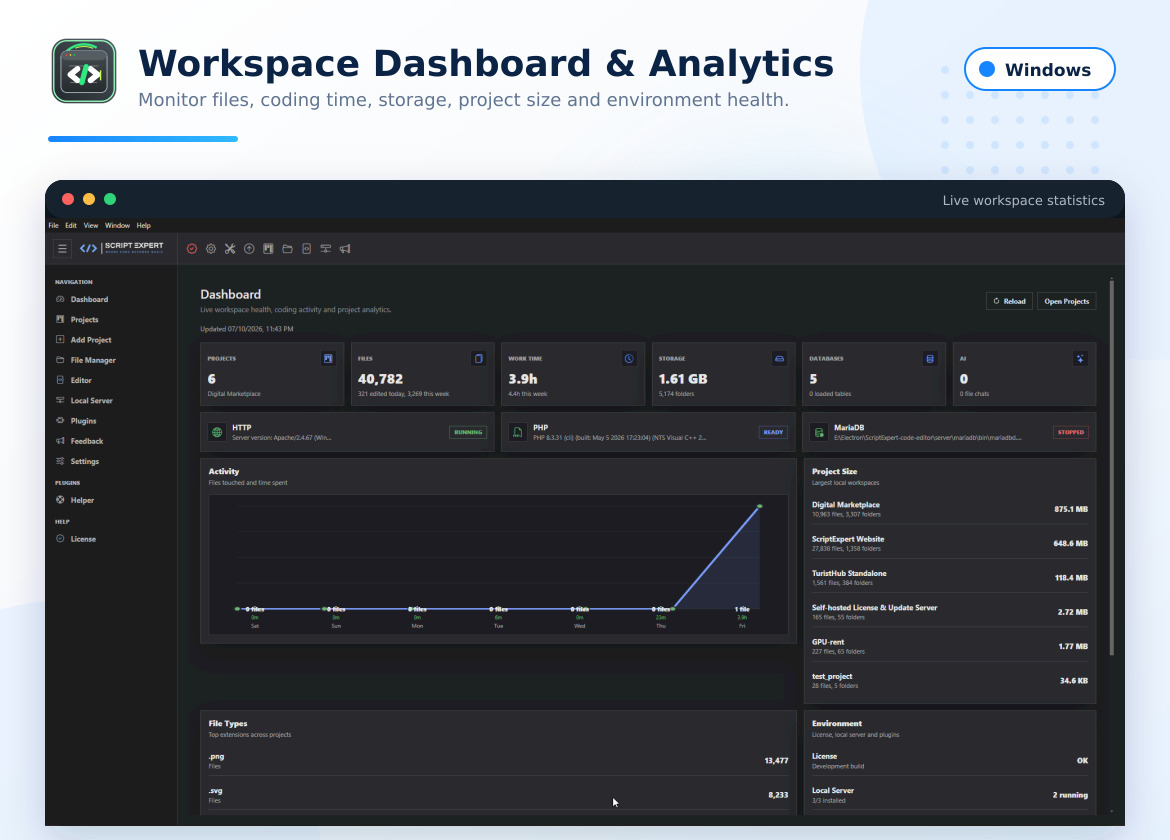Viewport: 1170px width, 840px height.
Task: Open settings via the toolbar gear icon
Action: pyautogui.click(x=211, y=249)
